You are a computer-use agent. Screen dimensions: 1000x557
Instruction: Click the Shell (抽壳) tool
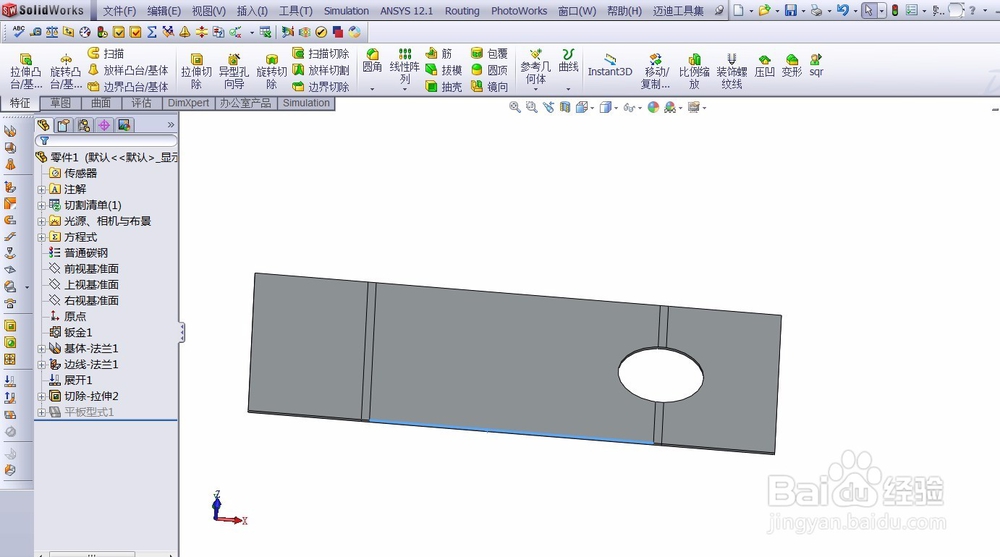point(443,86)
